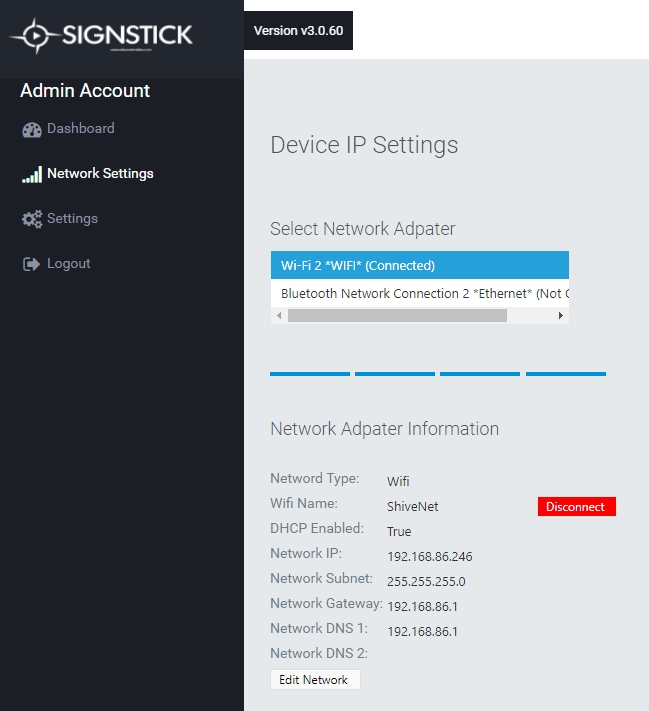This screenshot has height=711, width=649.
Task: Click the adapter list horizontal scrollbar thumb
Action: [397, 315]
